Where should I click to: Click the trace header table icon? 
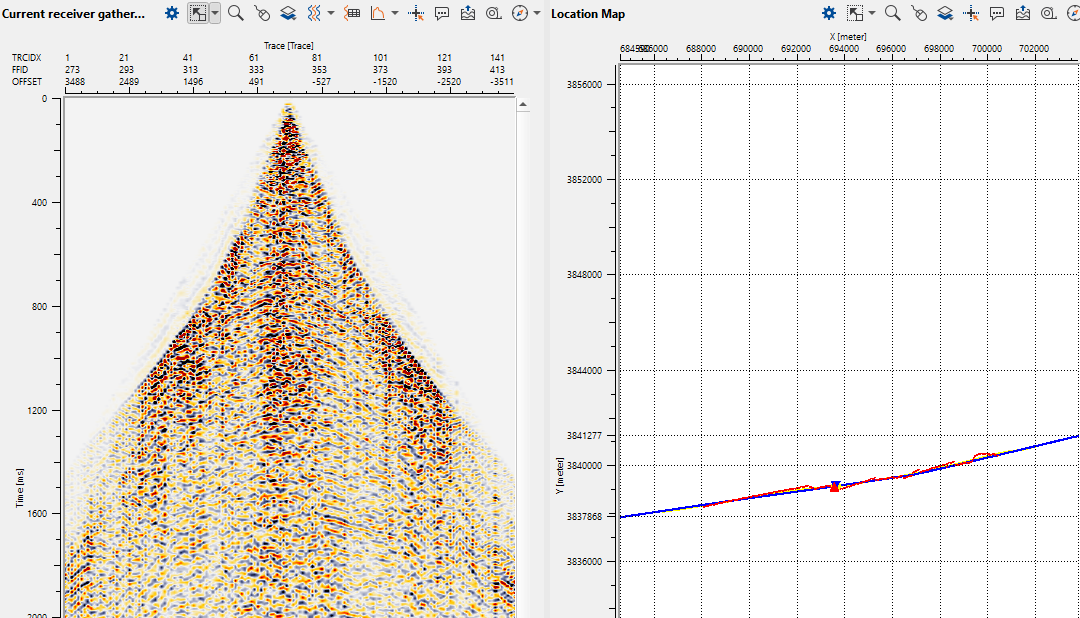point(351,13)
